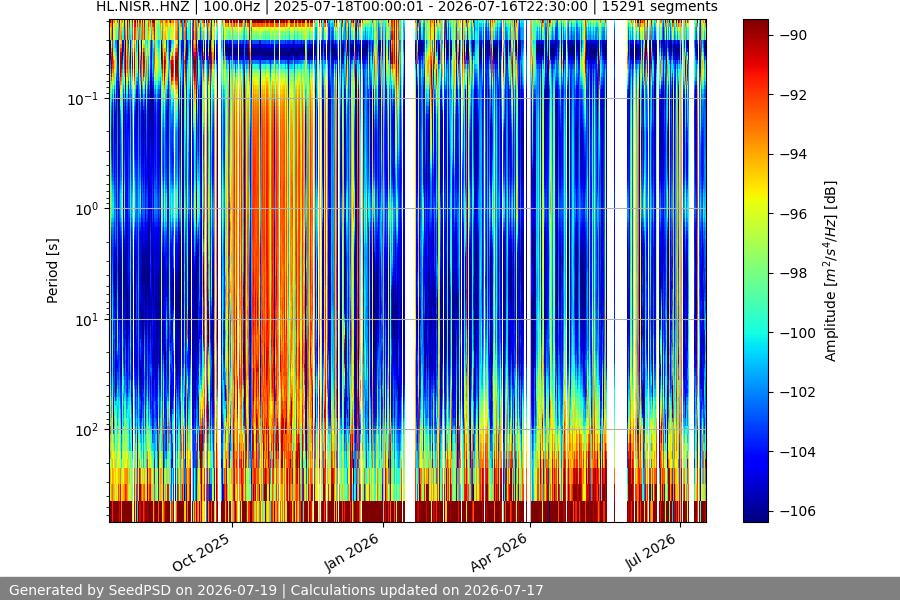Click the amplitude colorbar gradient
Screen dimensions: 900x600
[755, 271]
